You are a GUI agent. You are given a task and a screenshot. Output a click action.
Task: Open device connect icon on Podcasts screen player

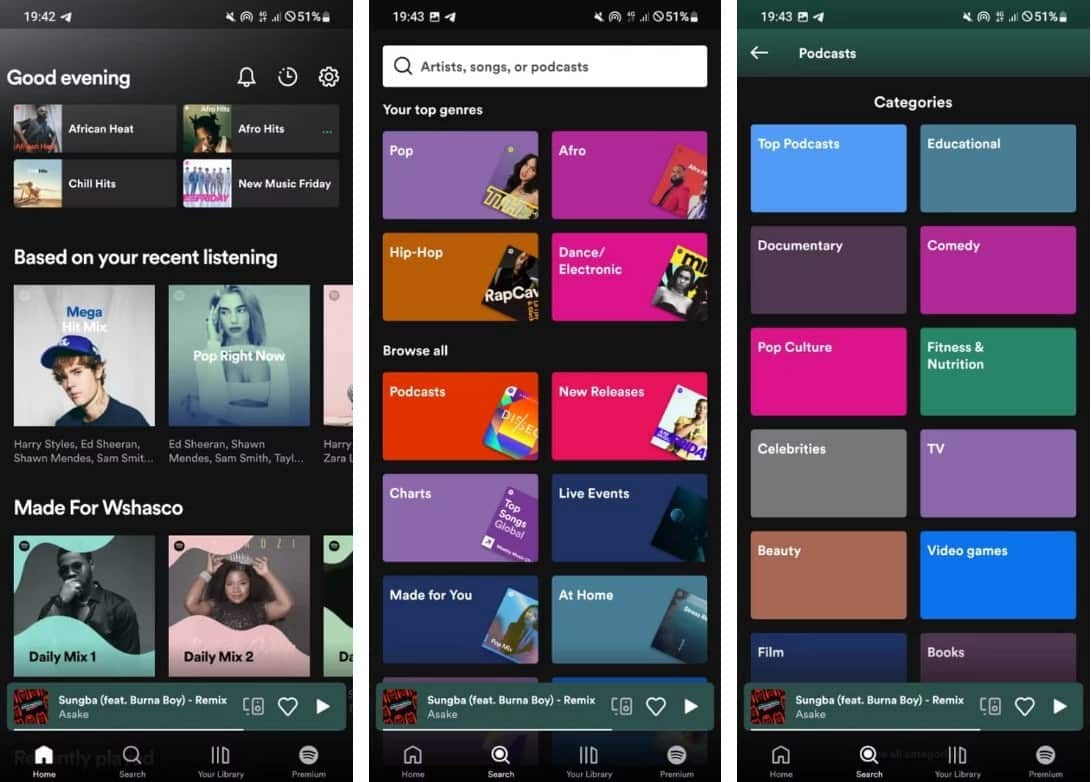coord(990,706)
